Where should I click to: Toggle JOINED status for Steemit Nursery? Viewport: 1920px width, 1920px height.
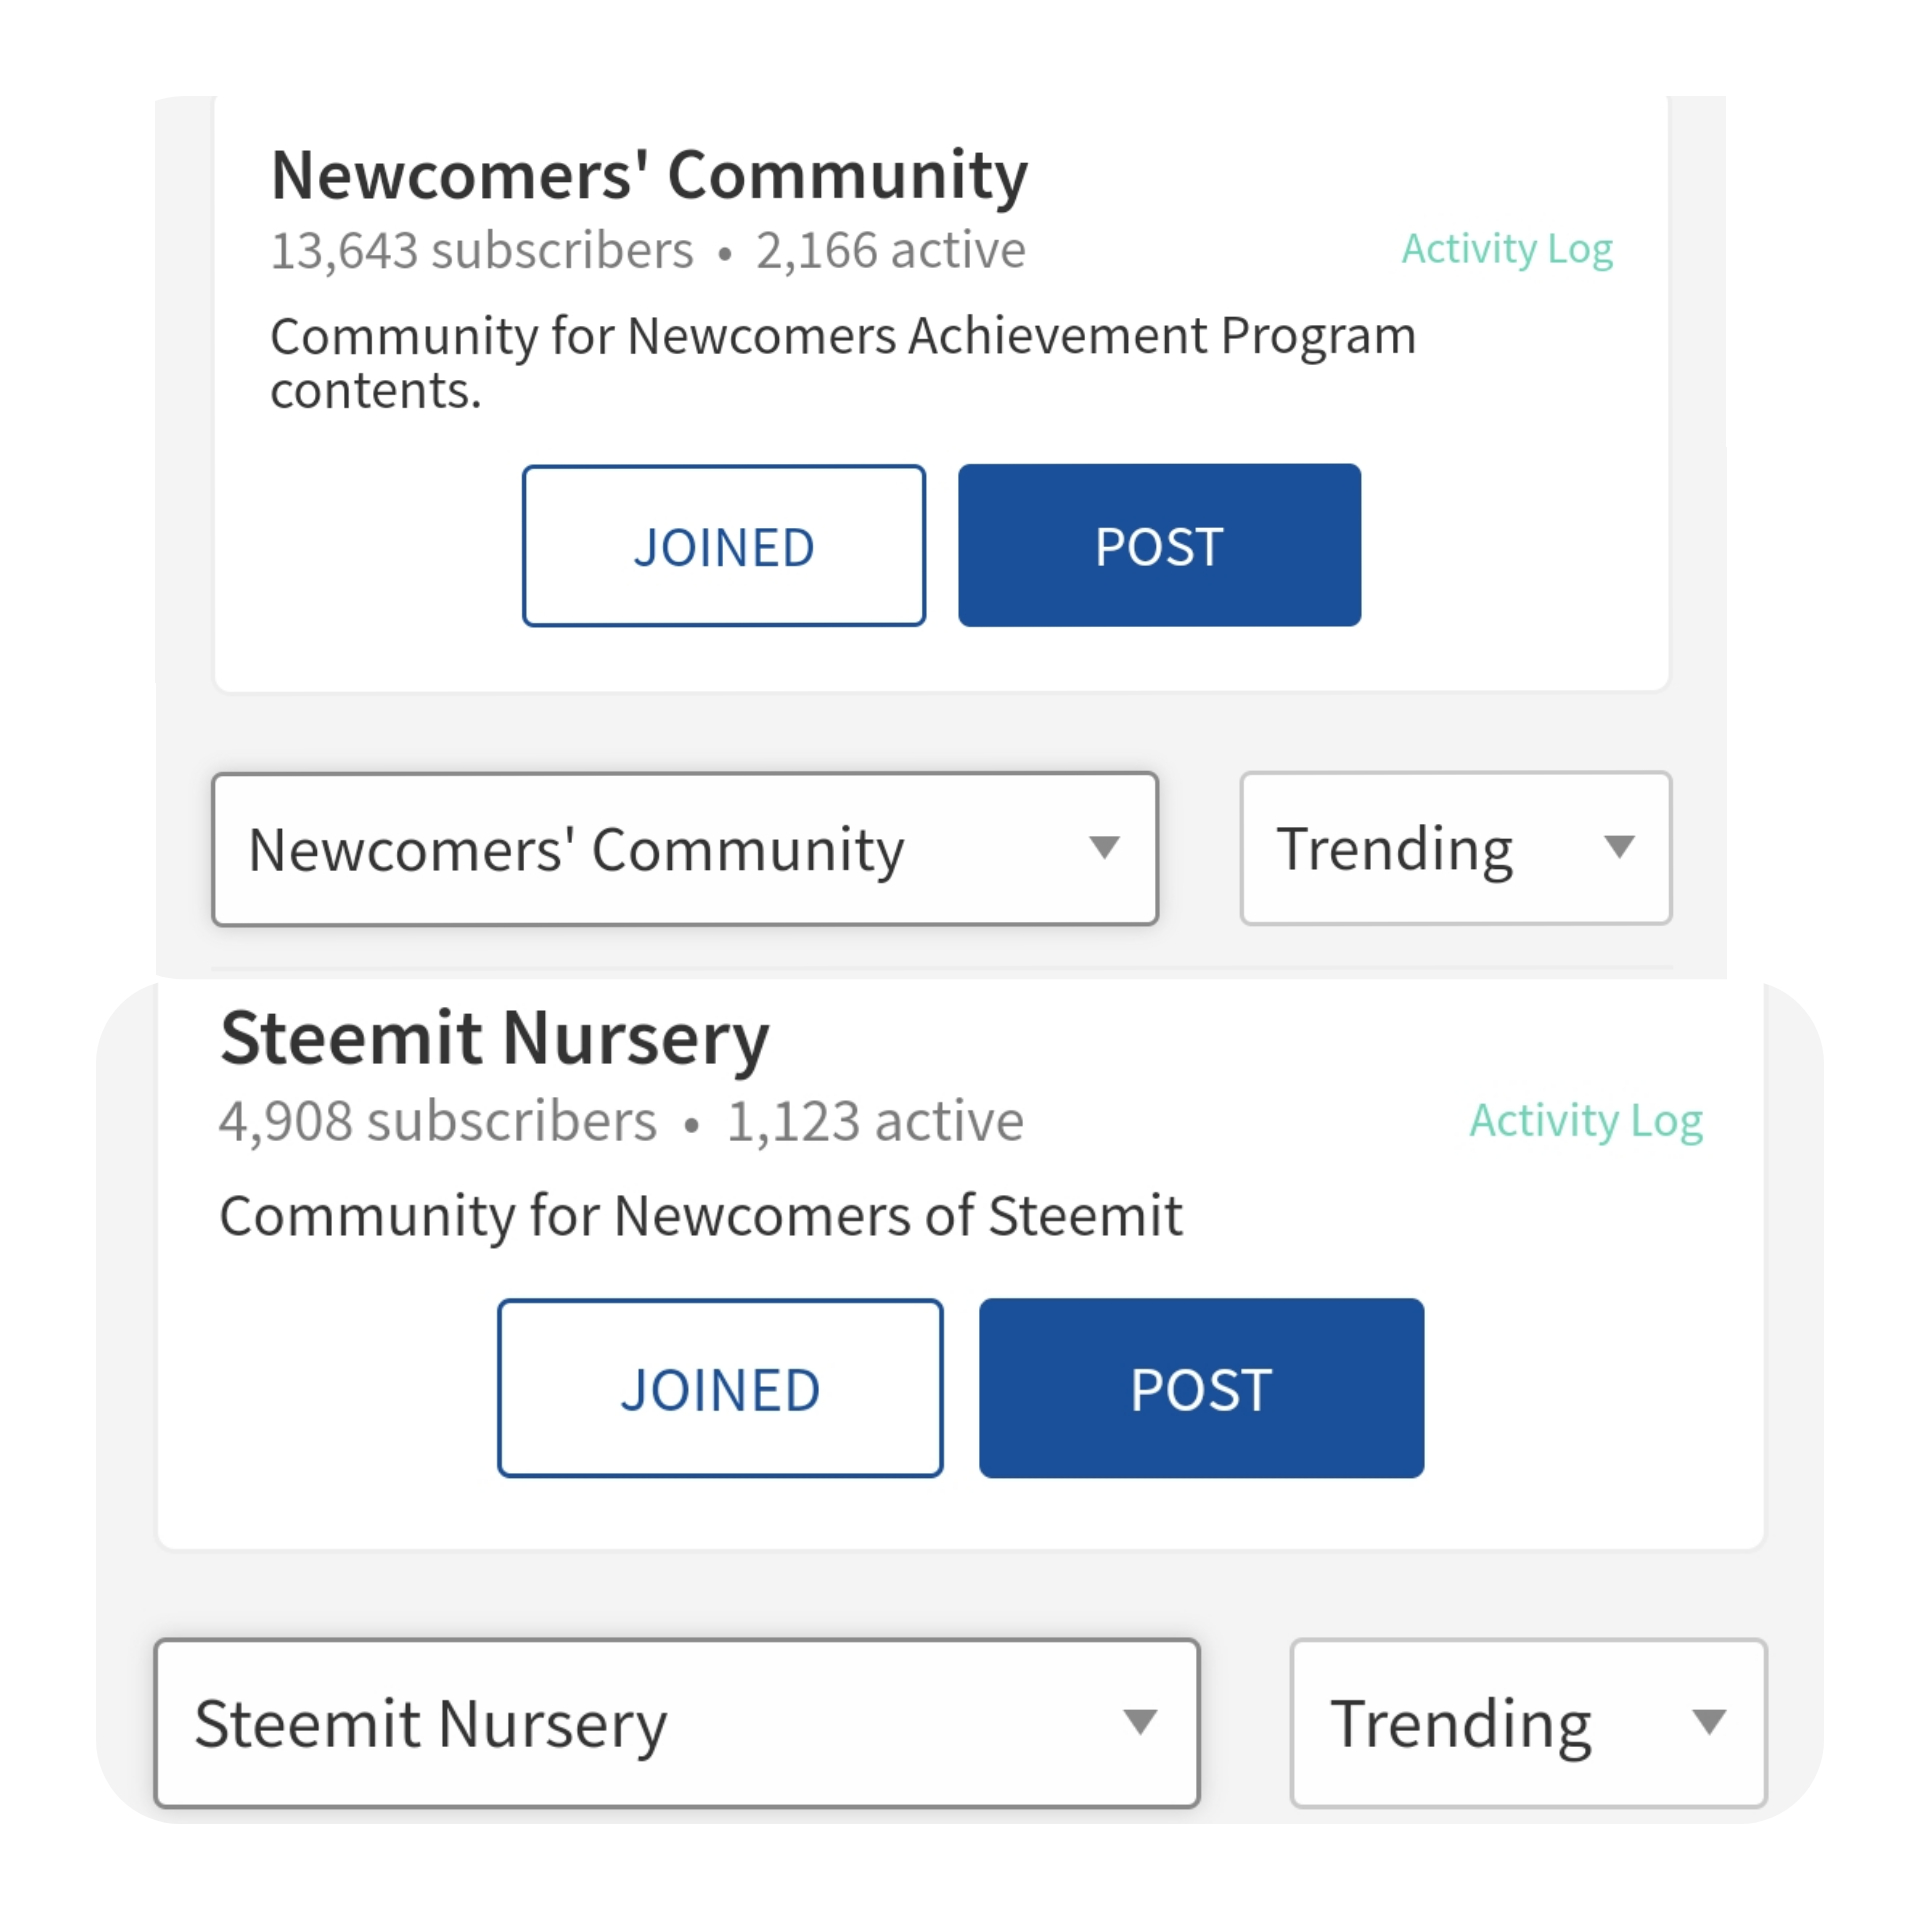[720, 1388]
